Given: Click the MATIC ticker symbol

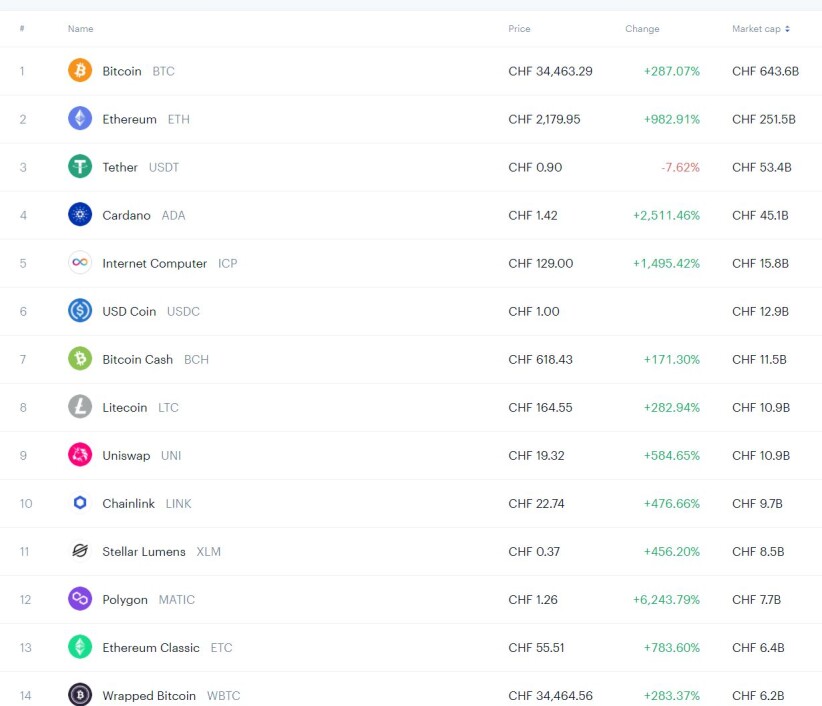Looking at the screenshot, I should 177,600.
